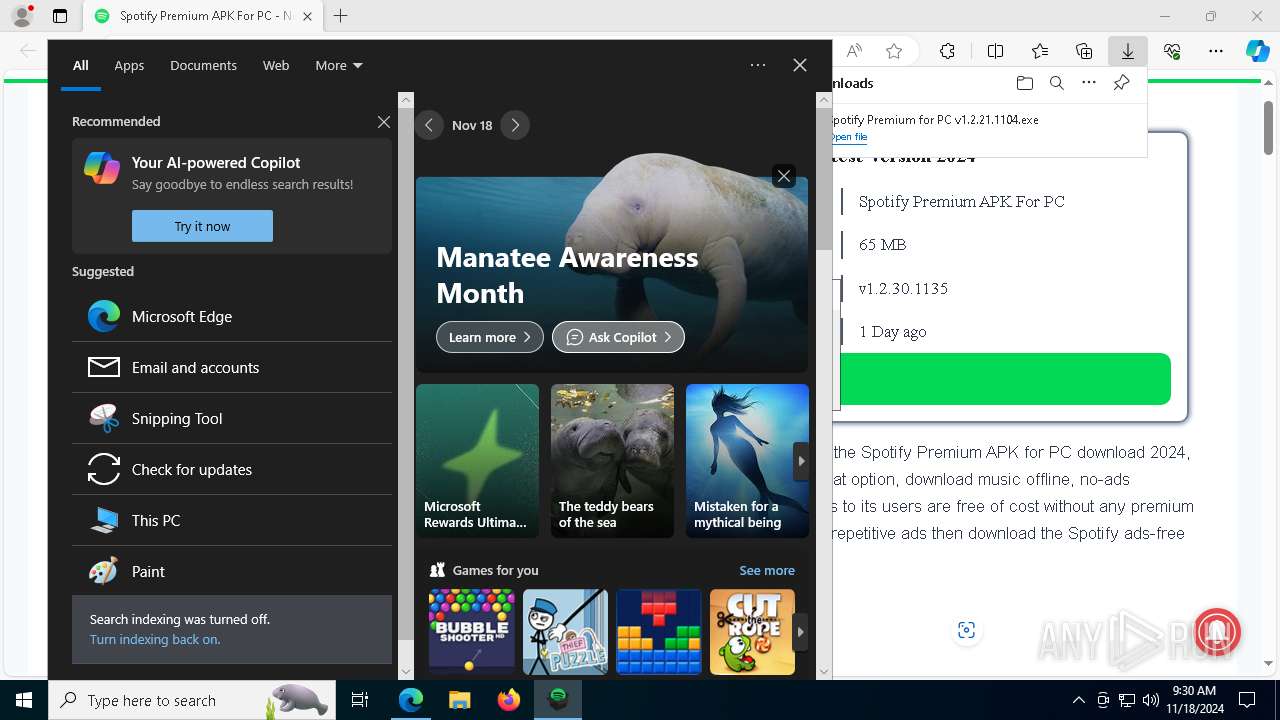Viewport: 1280px width, 720px height.
Task: Open search panel options ellipsis menu
Action: (x=758, y=65)
